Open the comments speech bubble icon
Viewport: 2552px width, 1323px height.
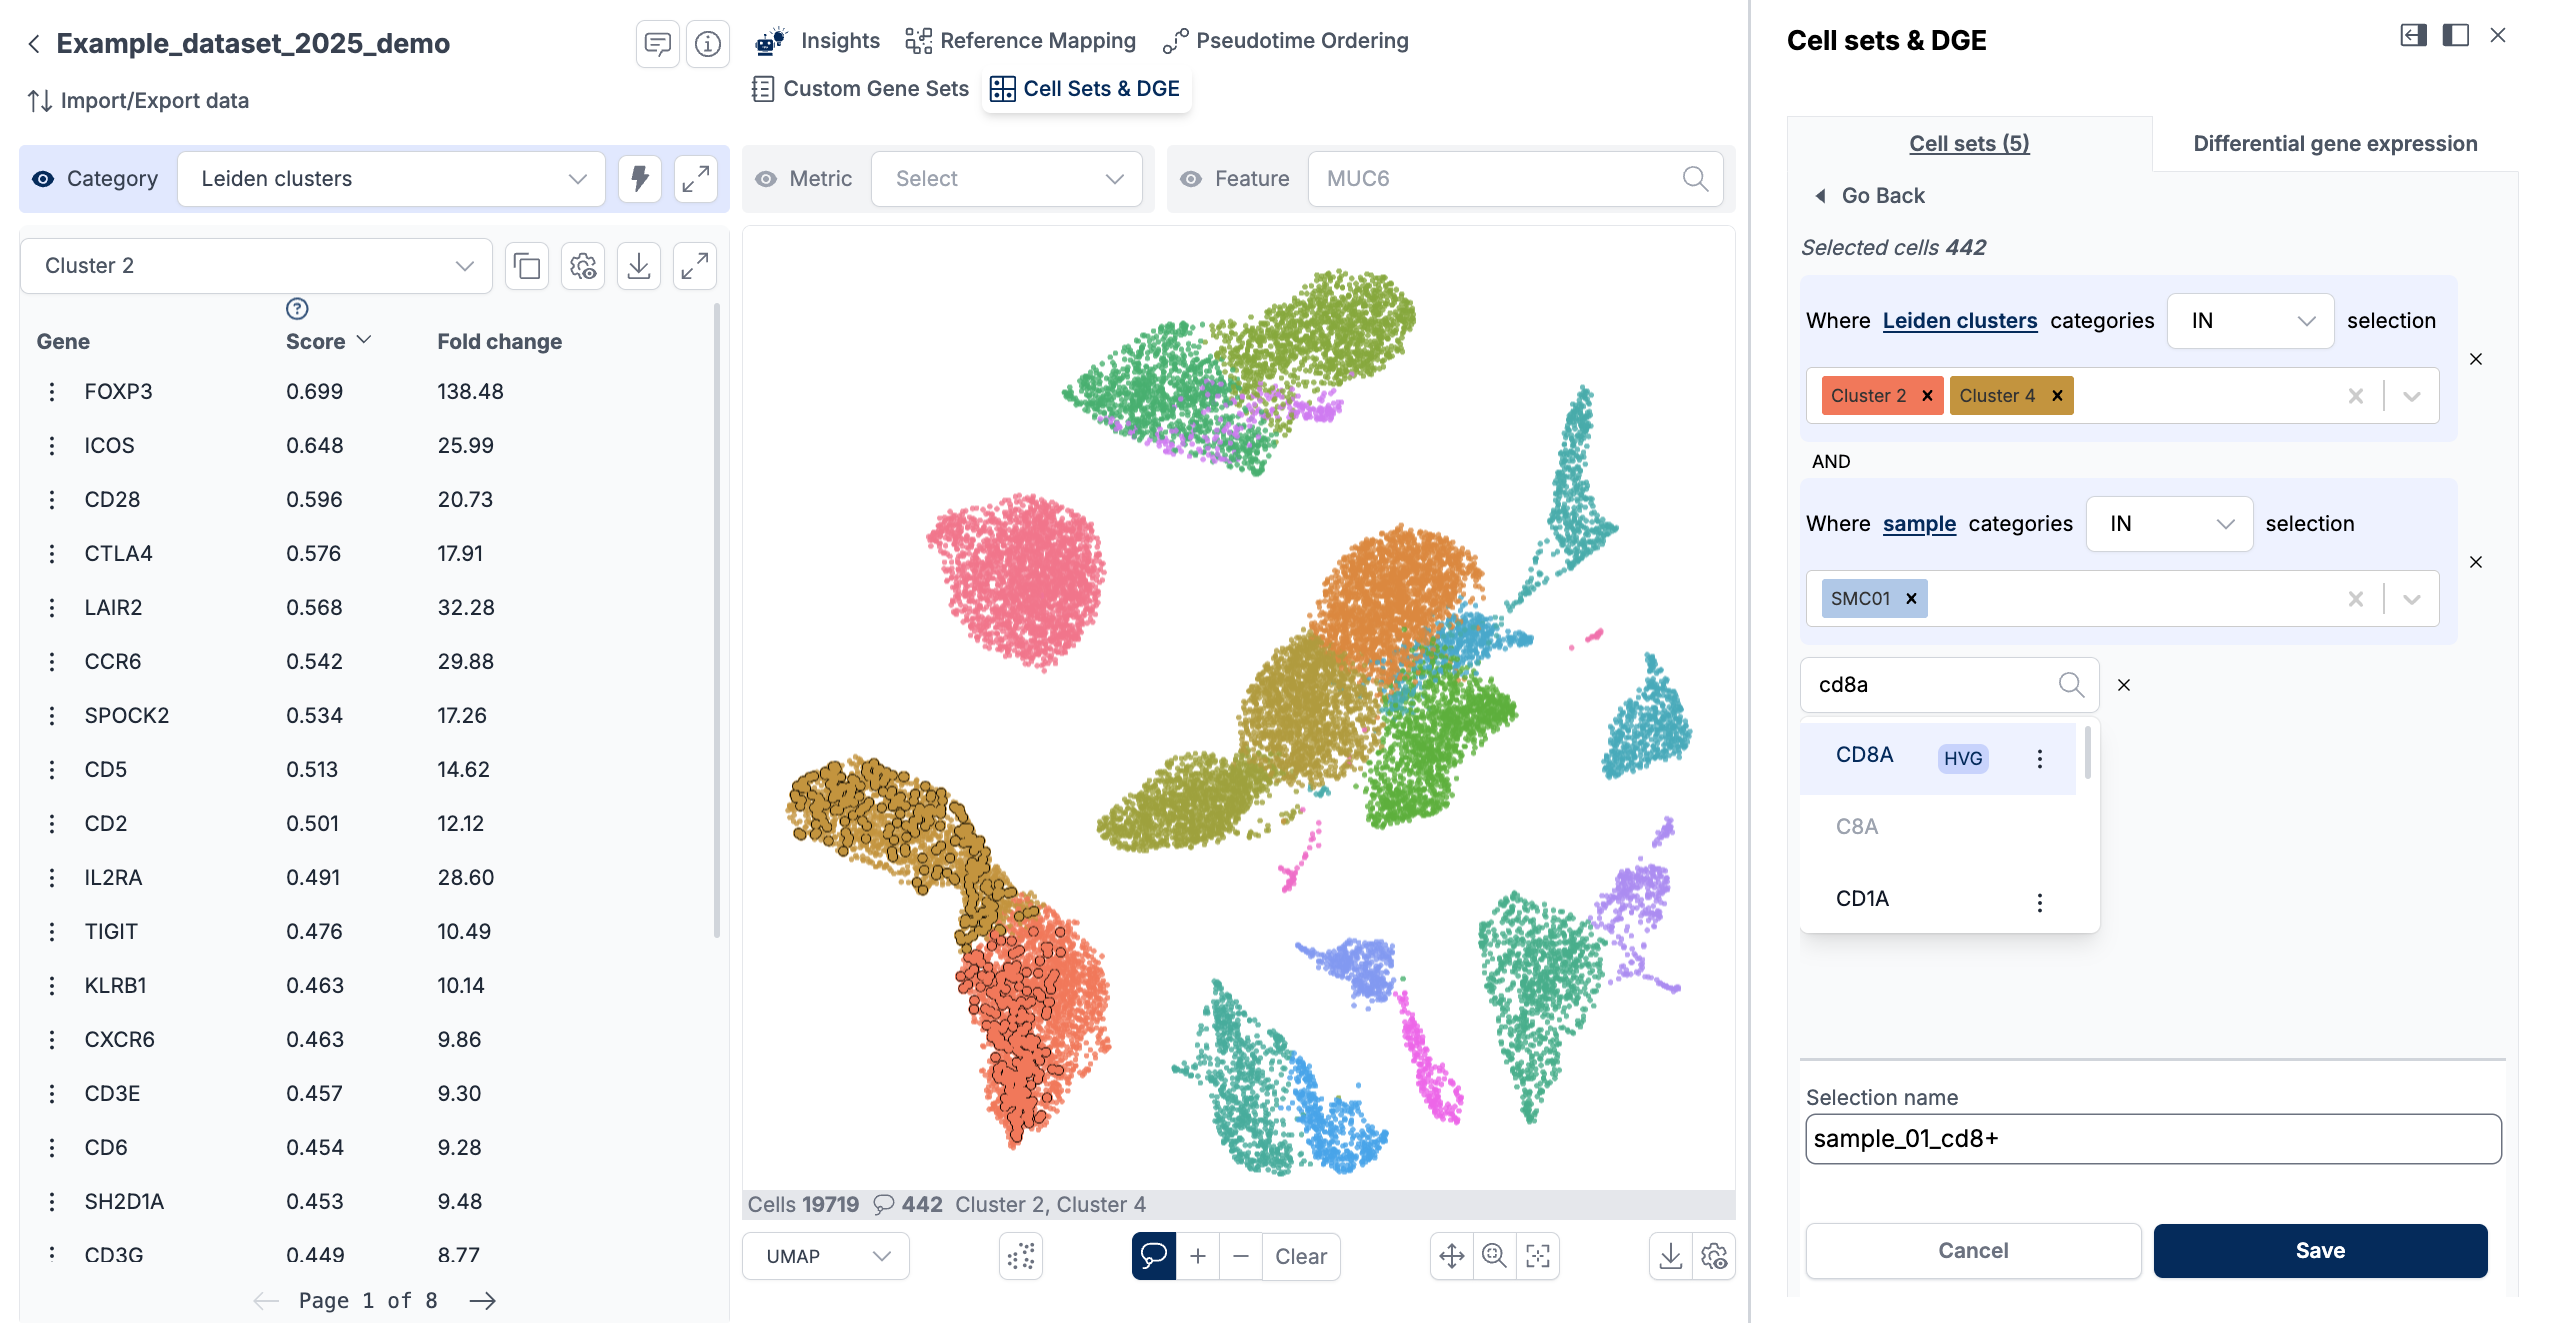[658, 43]
